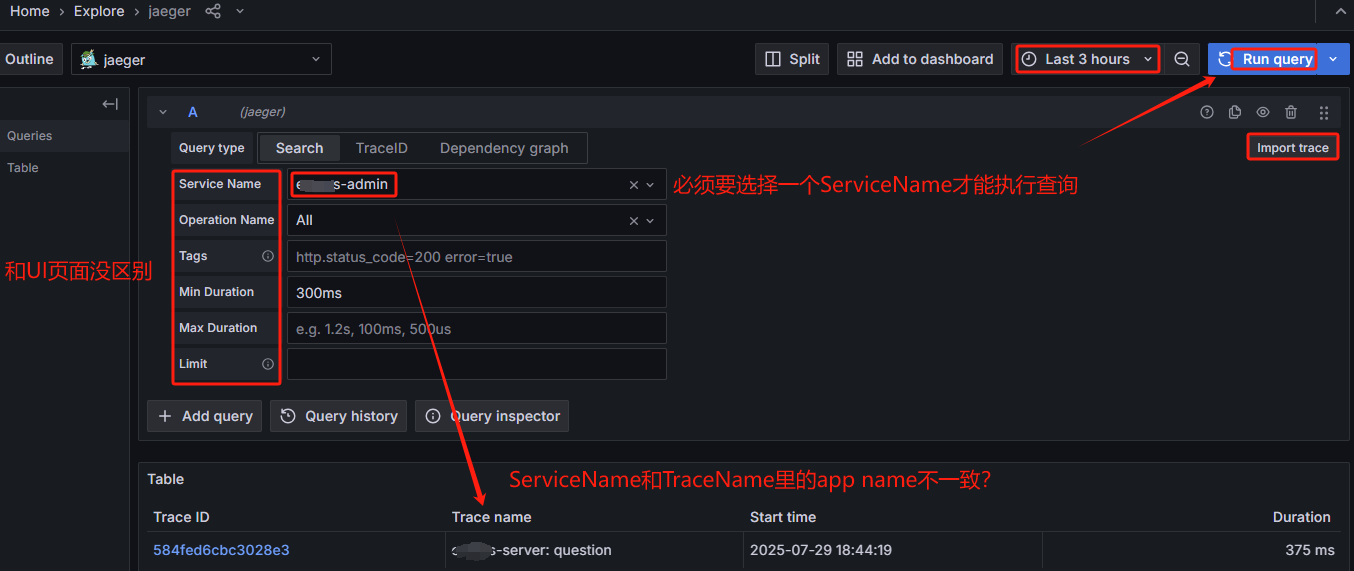Open the Operation Name dropdown
This screenshot has width=1354, height=571.
click(651, 221)
